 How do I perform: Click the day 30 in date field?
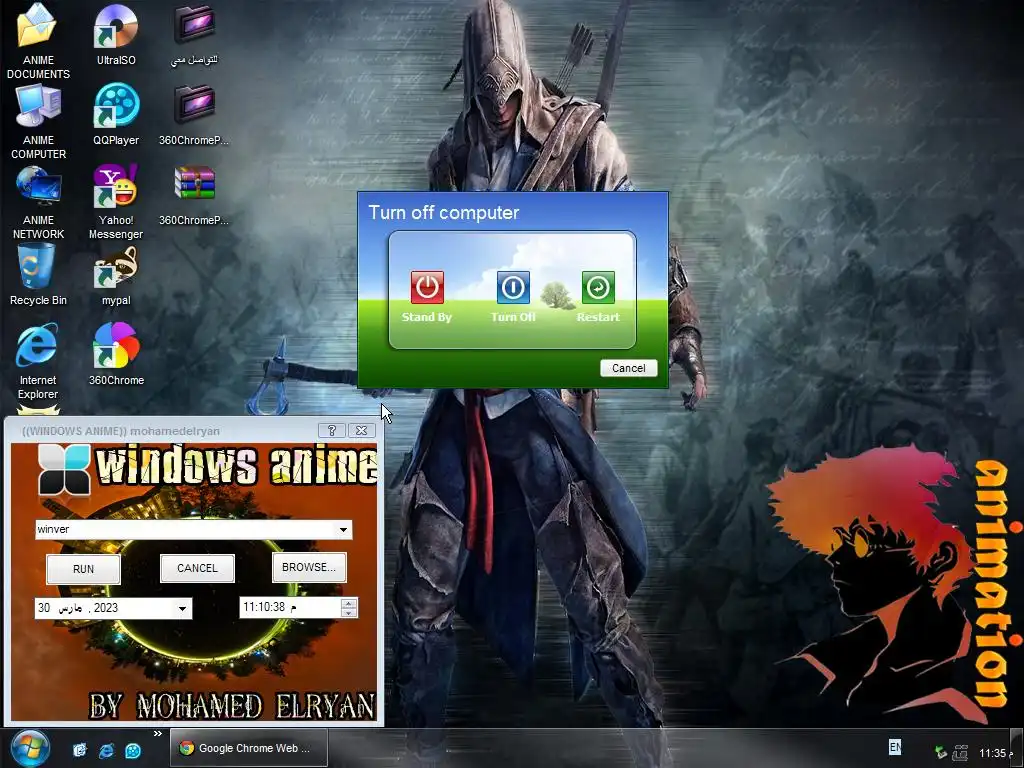coord(44,608)
